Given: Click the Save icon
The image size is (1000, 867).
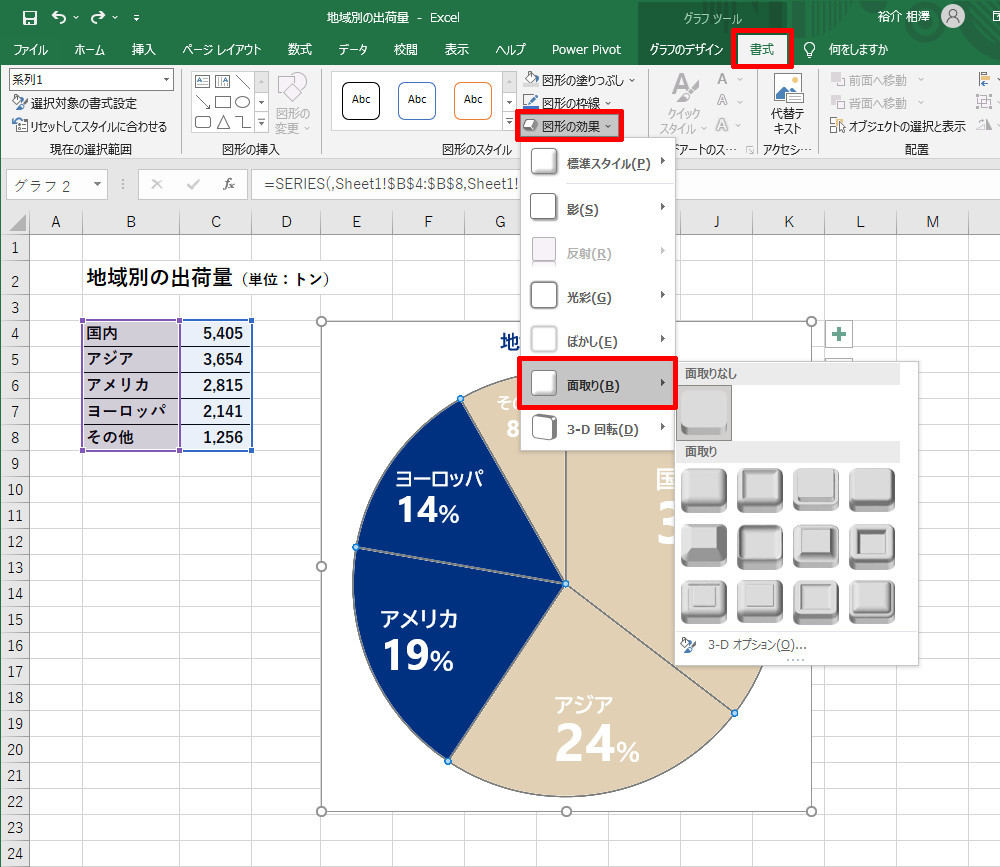Looking at the screenshot, I should click(30, 17).
